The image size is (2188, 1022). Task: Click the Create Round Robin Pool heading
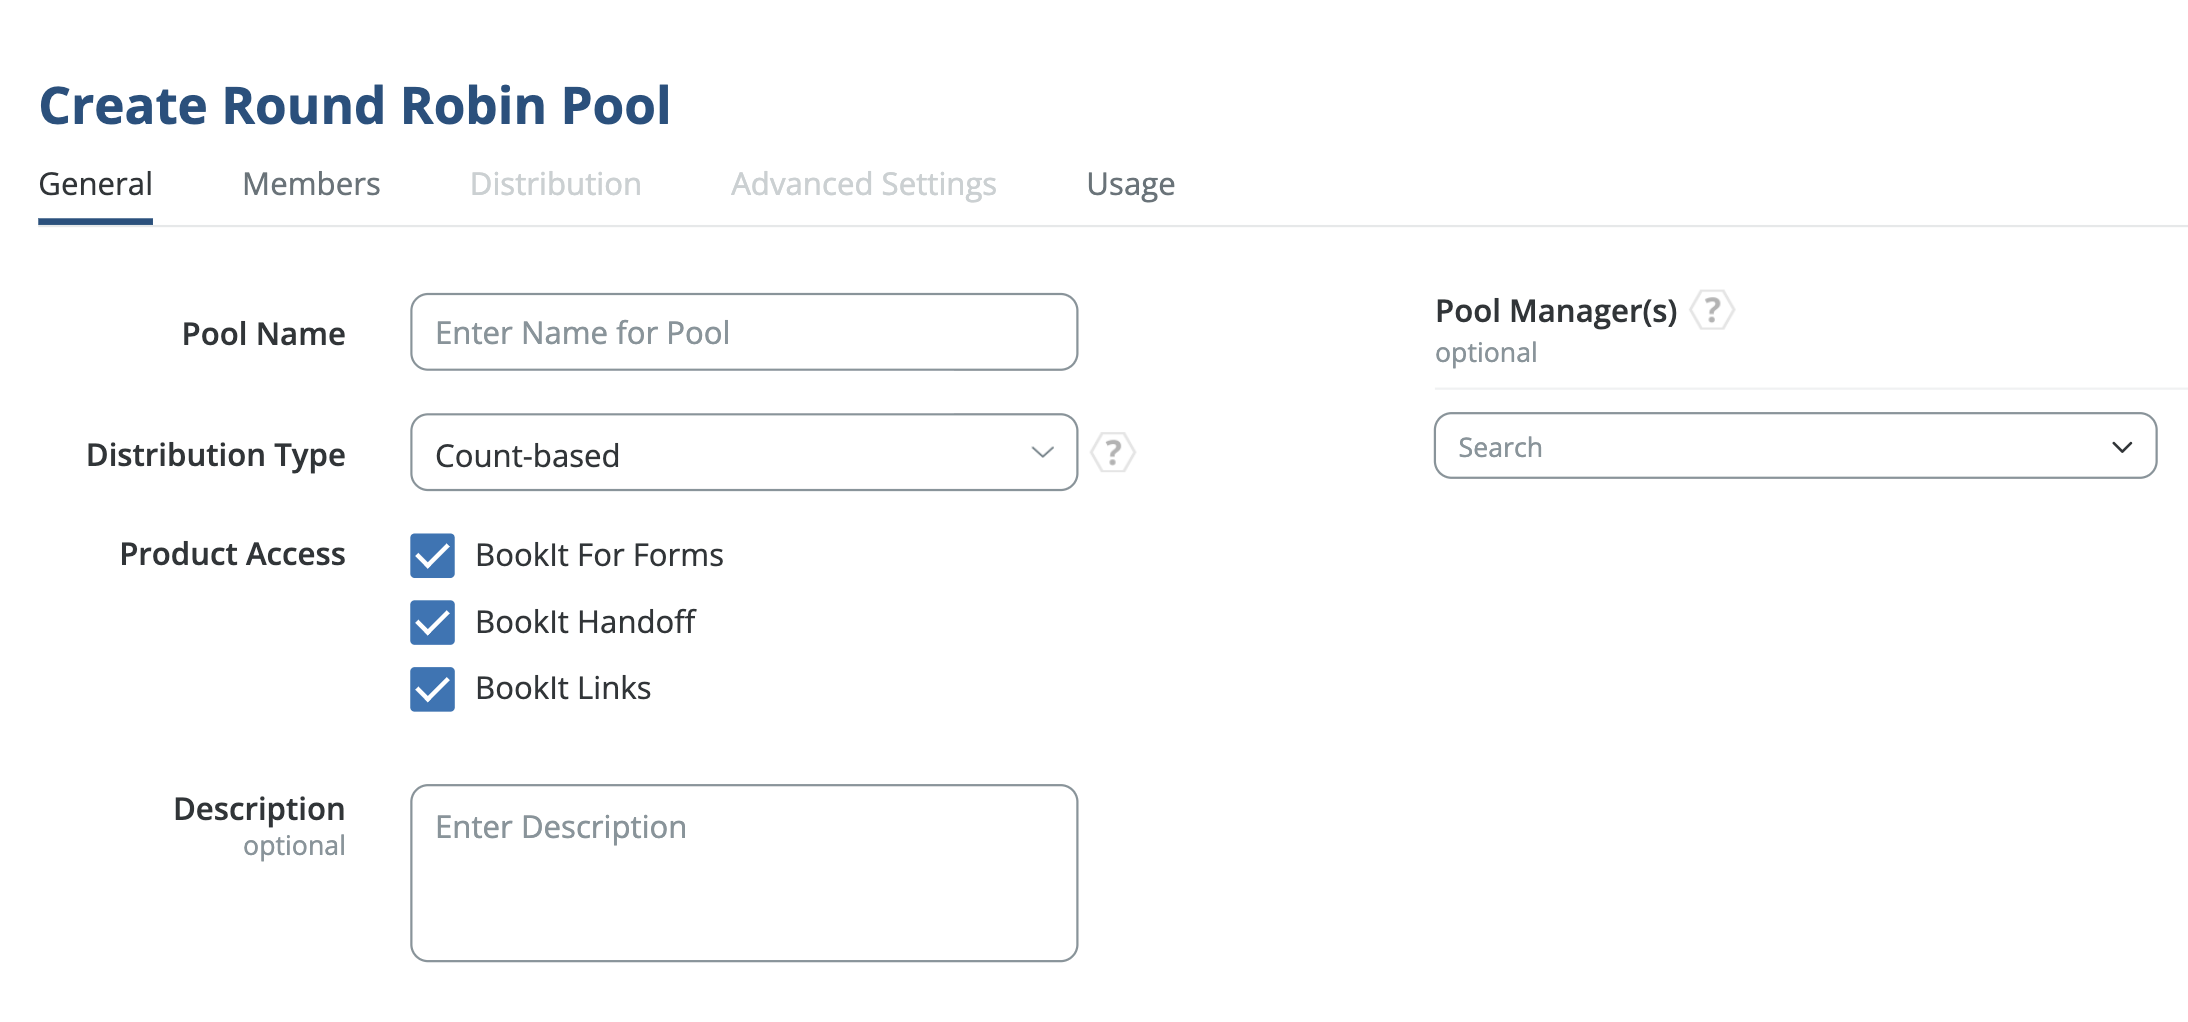354,106
